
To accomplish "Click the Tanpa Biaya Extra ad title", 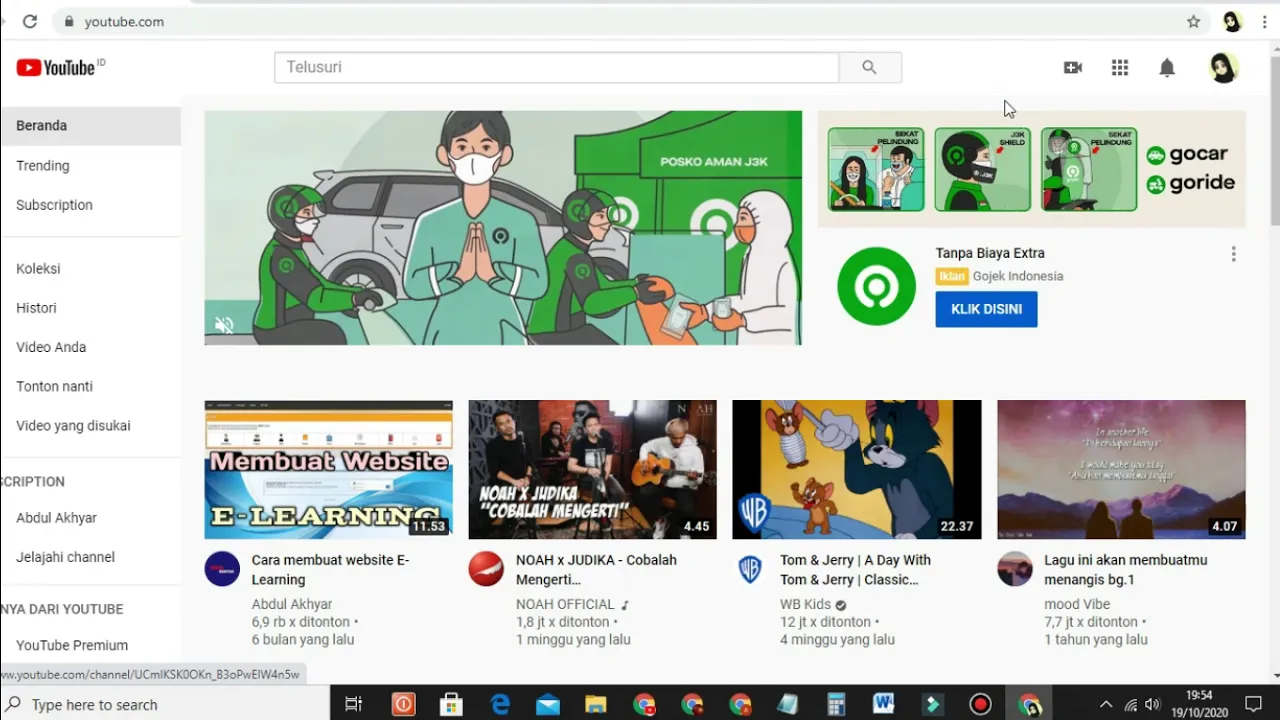I will click(990, 253).
